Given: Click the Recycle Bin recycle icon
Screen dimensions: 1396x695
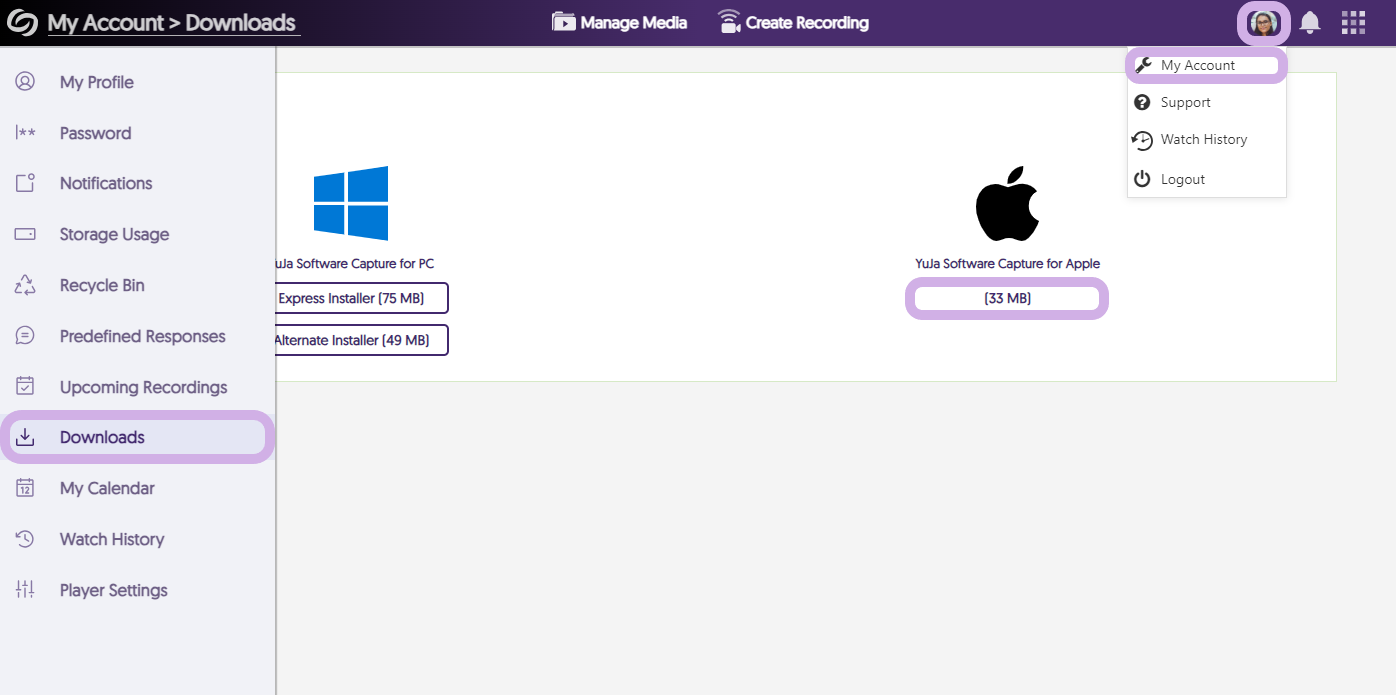Looking at the screenshot, I should coord(25,285).
